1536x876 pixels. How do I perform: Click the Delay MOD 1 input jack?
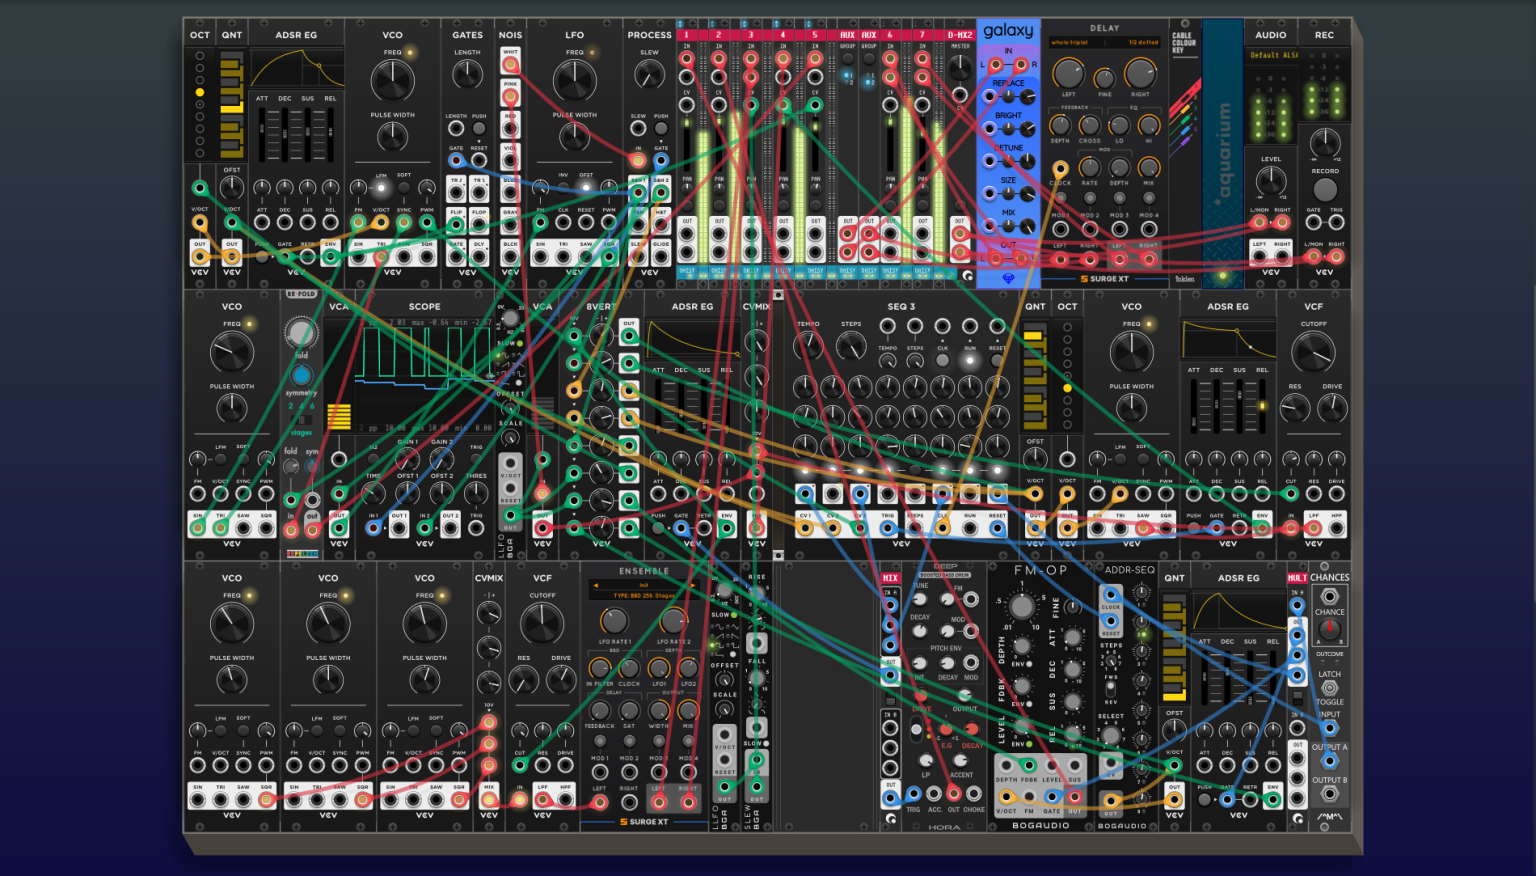[x=1060, y=229]
